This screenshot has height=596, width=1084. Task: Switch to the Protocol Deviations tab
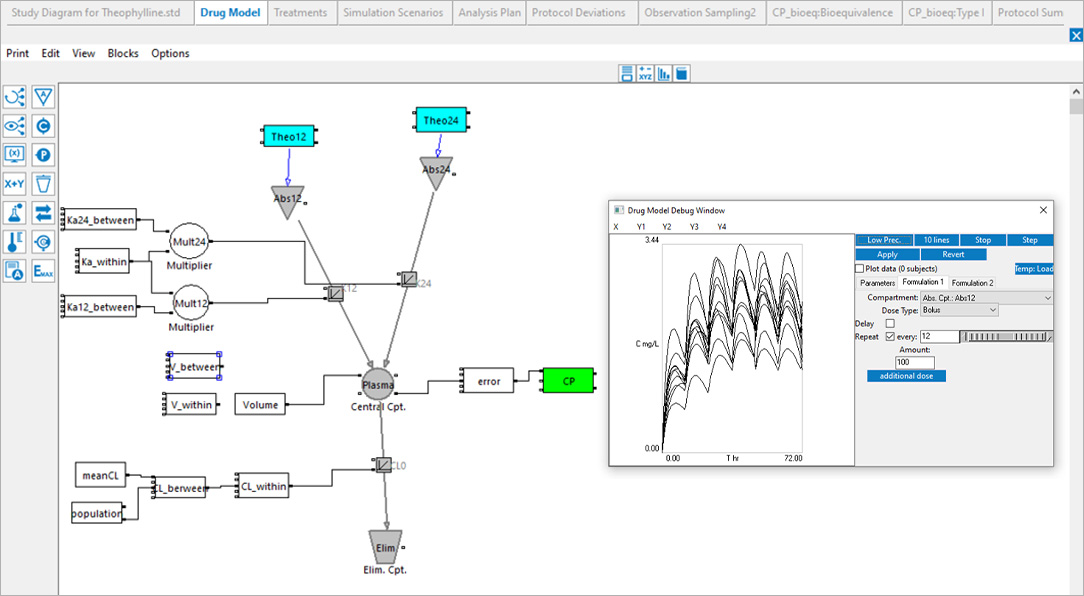pos(579,12)
